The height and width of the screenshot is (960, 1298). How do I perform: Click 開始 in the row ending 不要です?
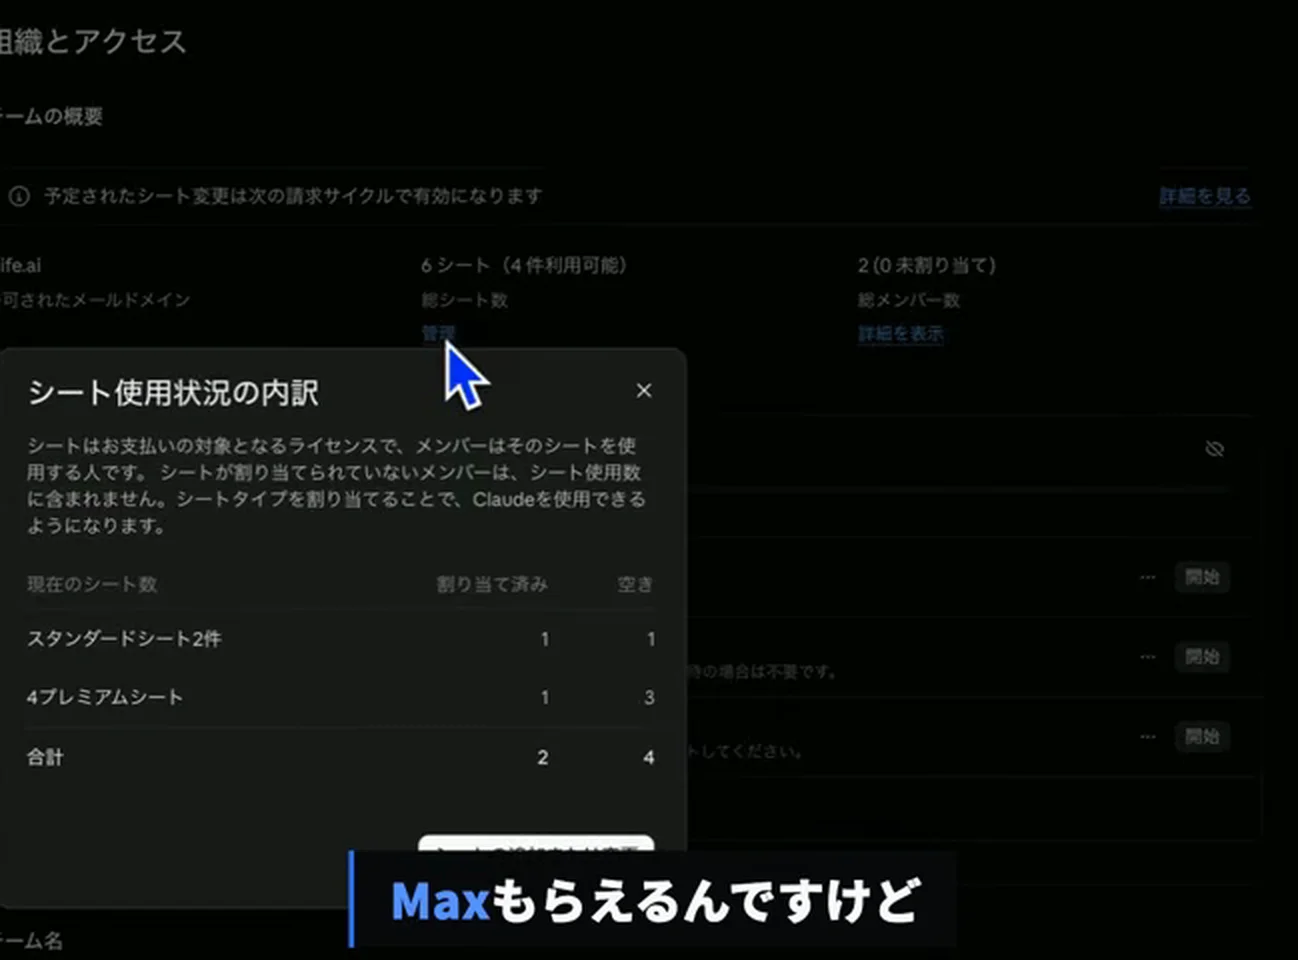pyautogui.click(x=1202, y=657)
